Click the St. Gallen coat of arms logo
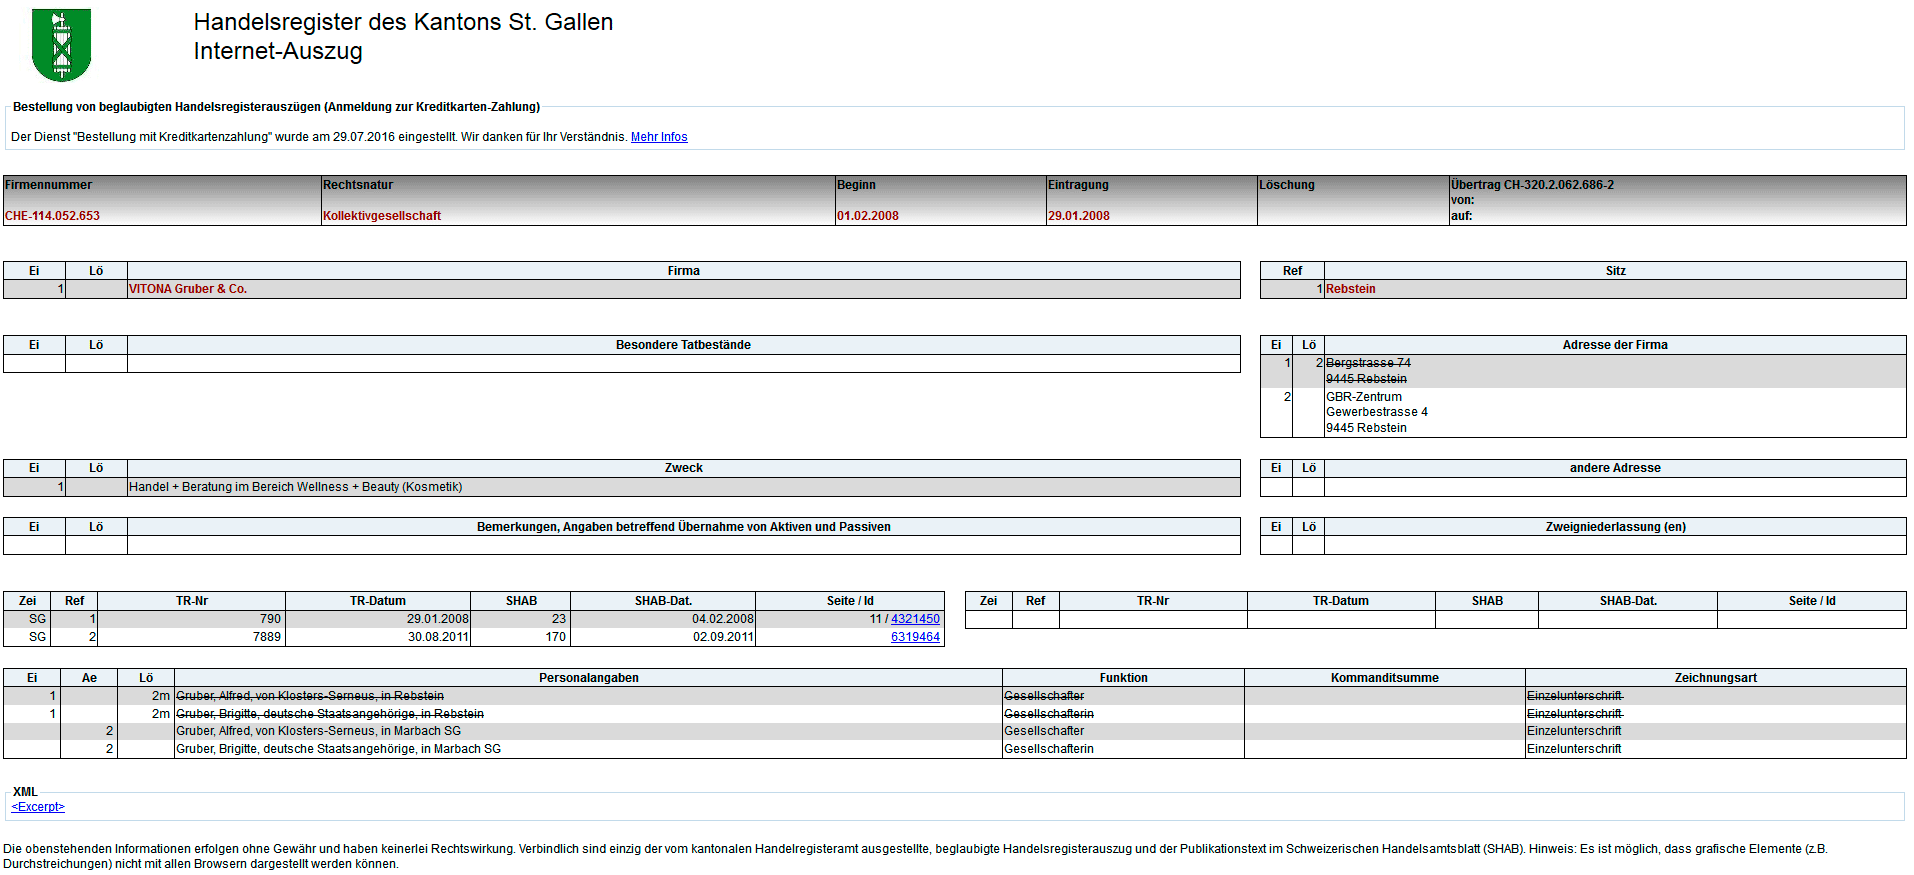Image resolution: width=1914 pixels, height=875 pixels. (62, 45)
